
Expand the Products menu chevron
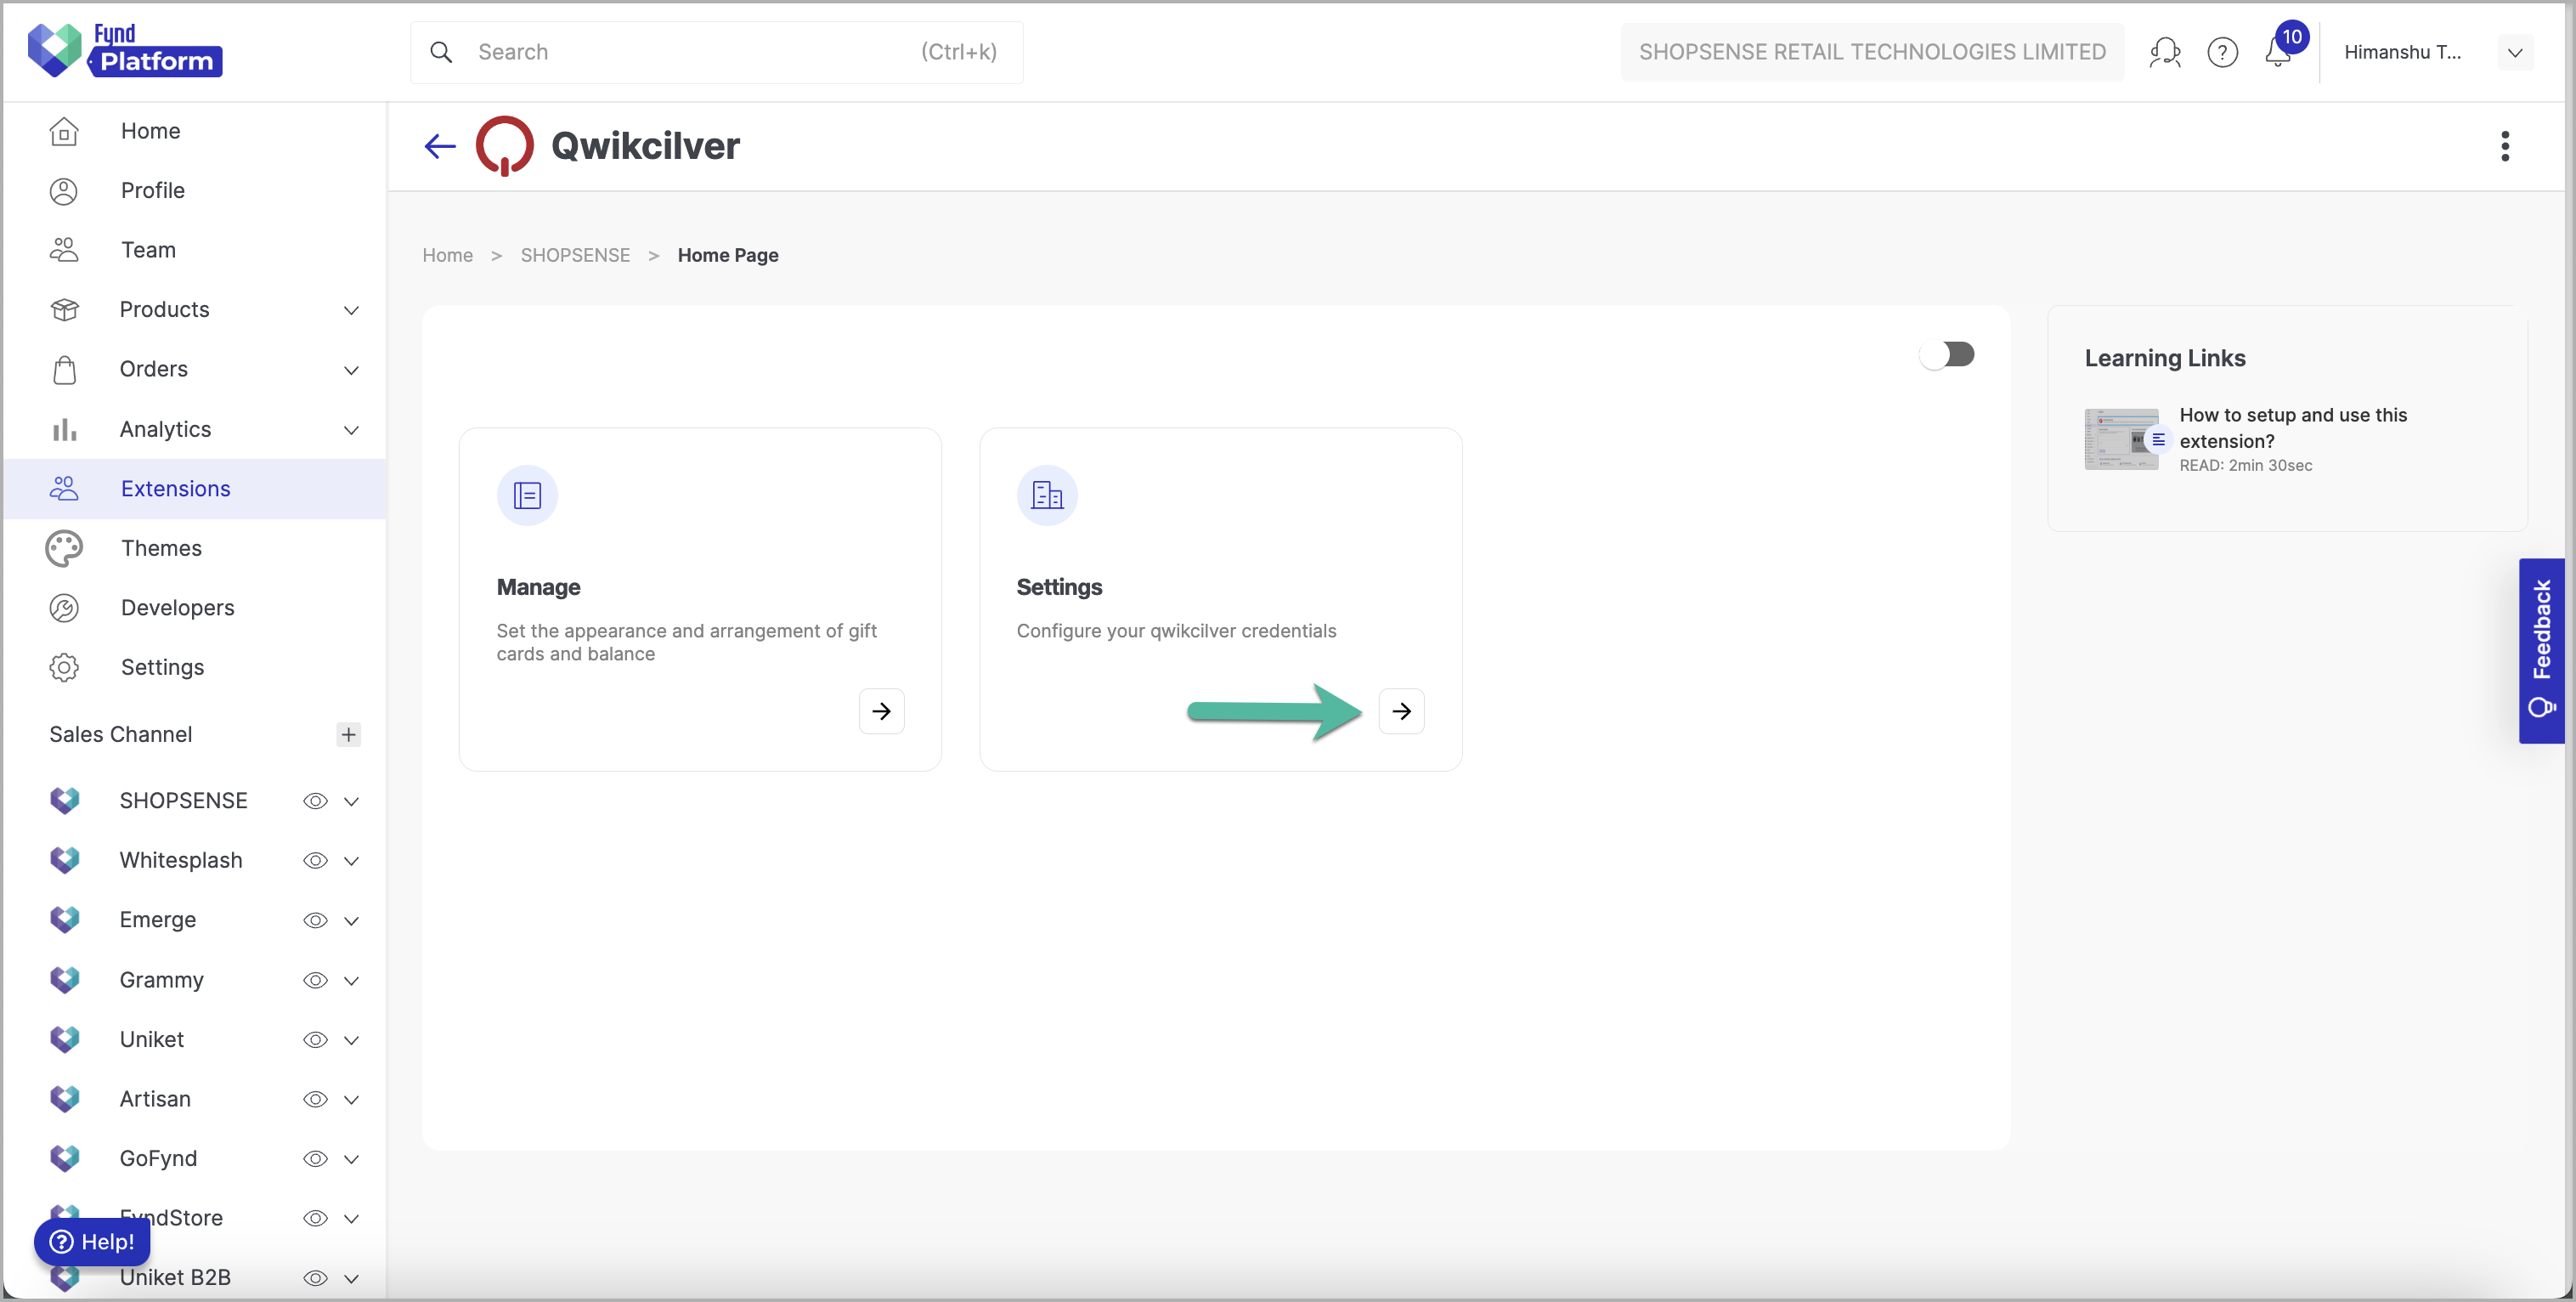[x=351, y=310]
